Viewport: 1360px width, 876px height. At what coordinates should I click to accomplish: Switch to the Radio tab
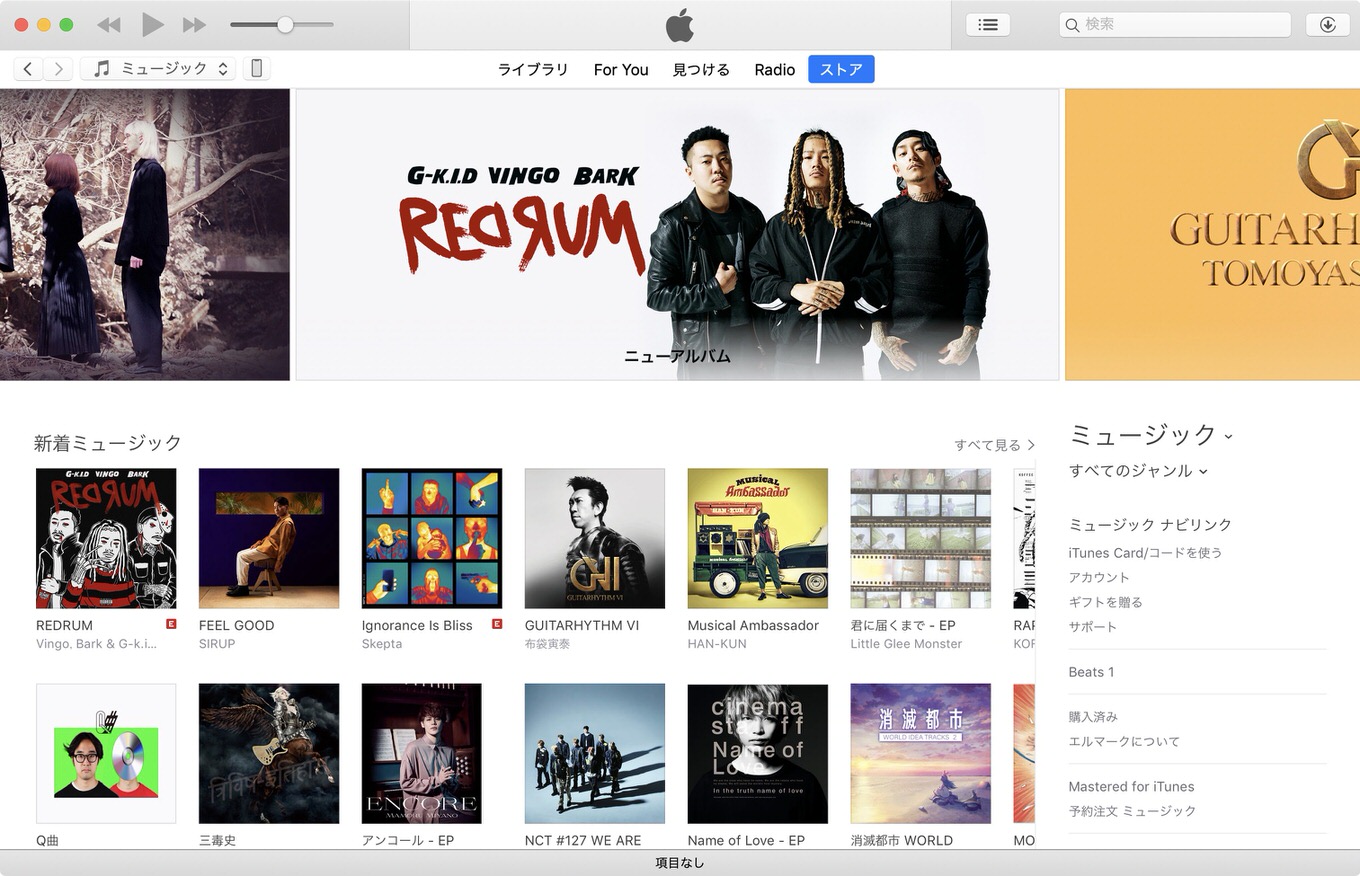tap(775, 70)
